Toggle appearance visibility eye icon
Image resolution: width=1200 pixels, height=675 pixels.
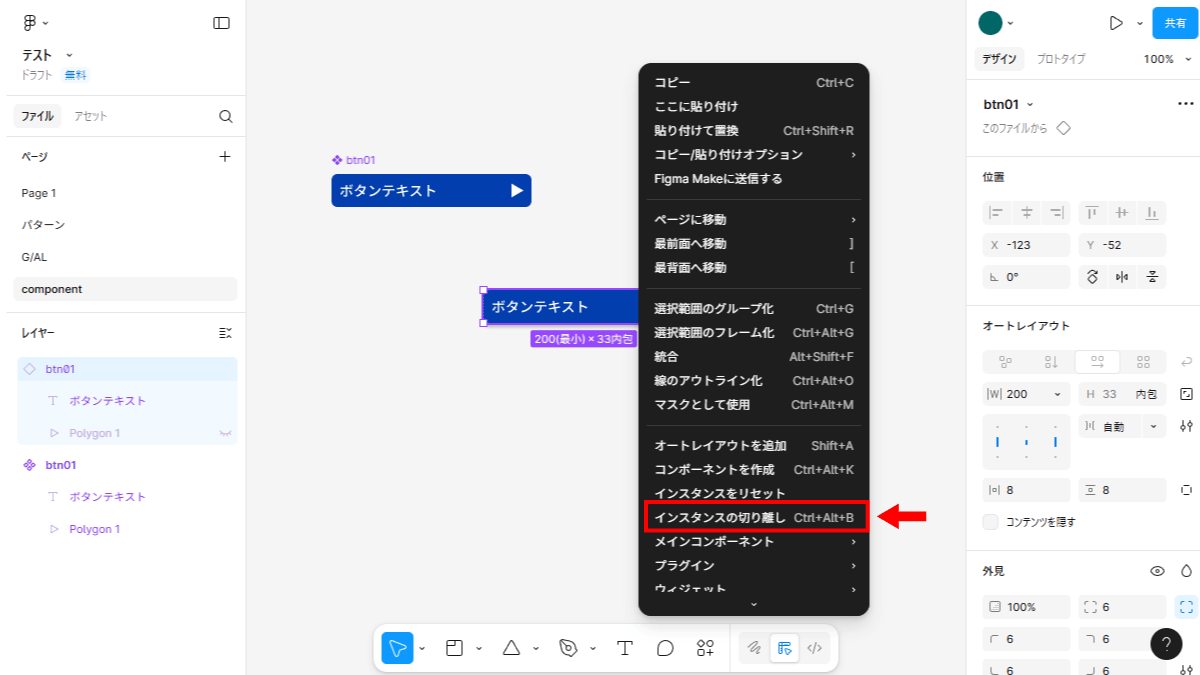(1157, 571)
